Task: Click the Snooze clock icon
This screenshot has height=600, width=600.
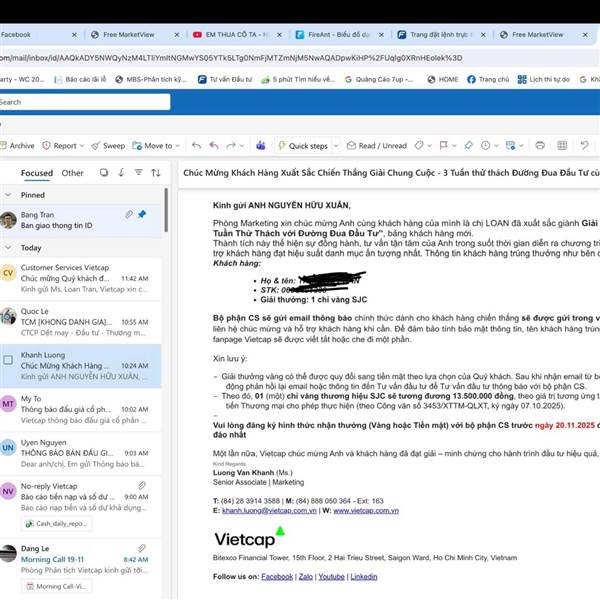Action: click(x=486, y=145)
